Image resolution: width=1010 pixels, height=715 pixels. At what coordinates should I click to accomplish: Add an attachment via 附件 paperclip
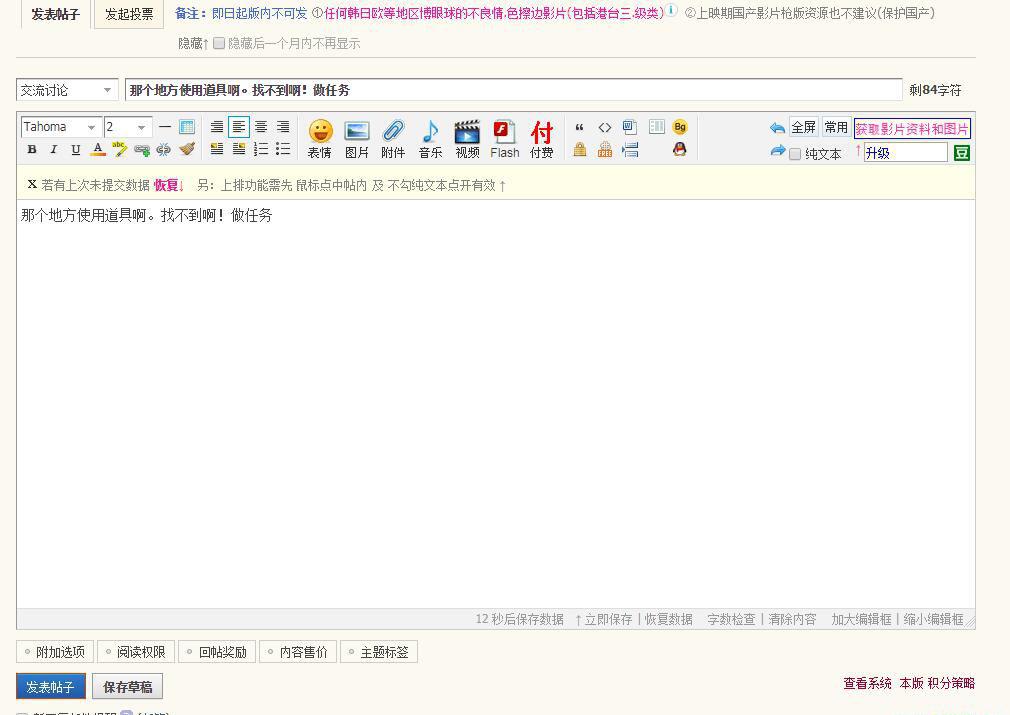[394, 138]
